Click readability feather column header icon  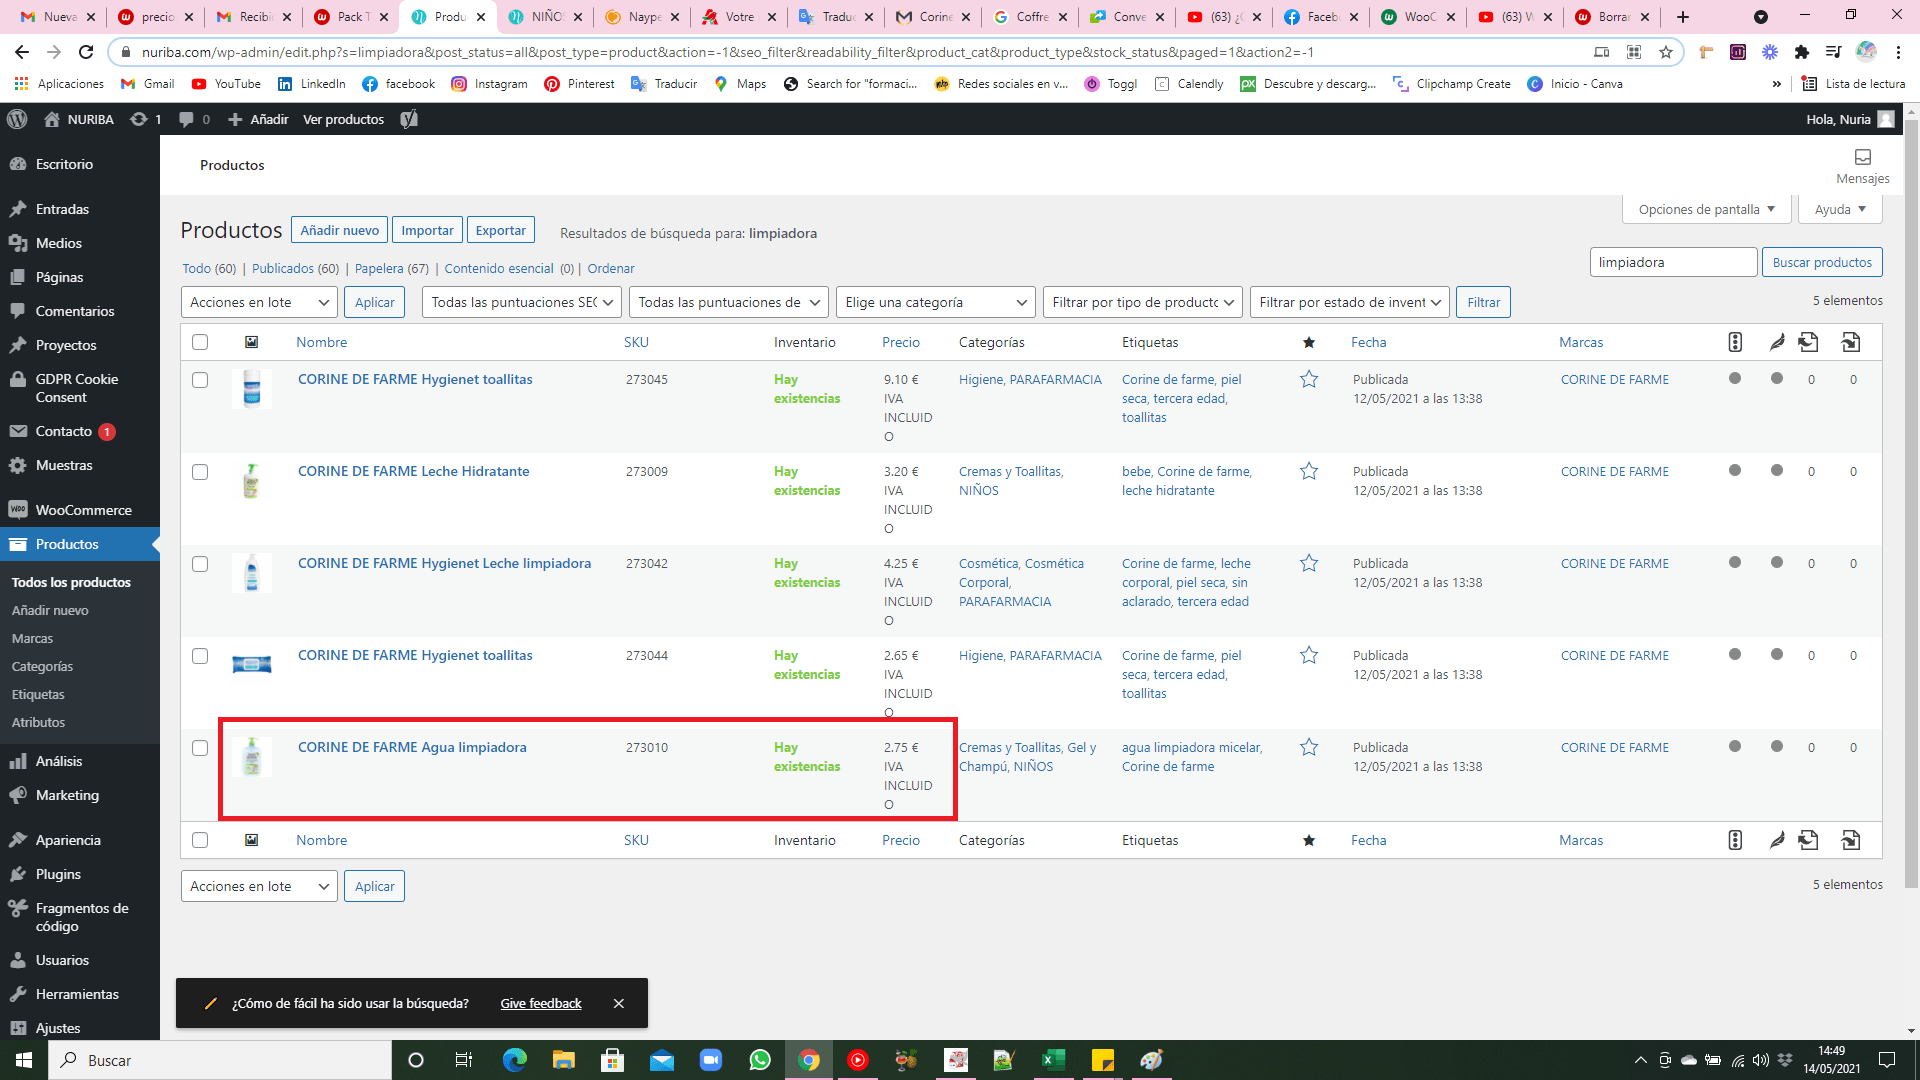tap(1777, 342)
